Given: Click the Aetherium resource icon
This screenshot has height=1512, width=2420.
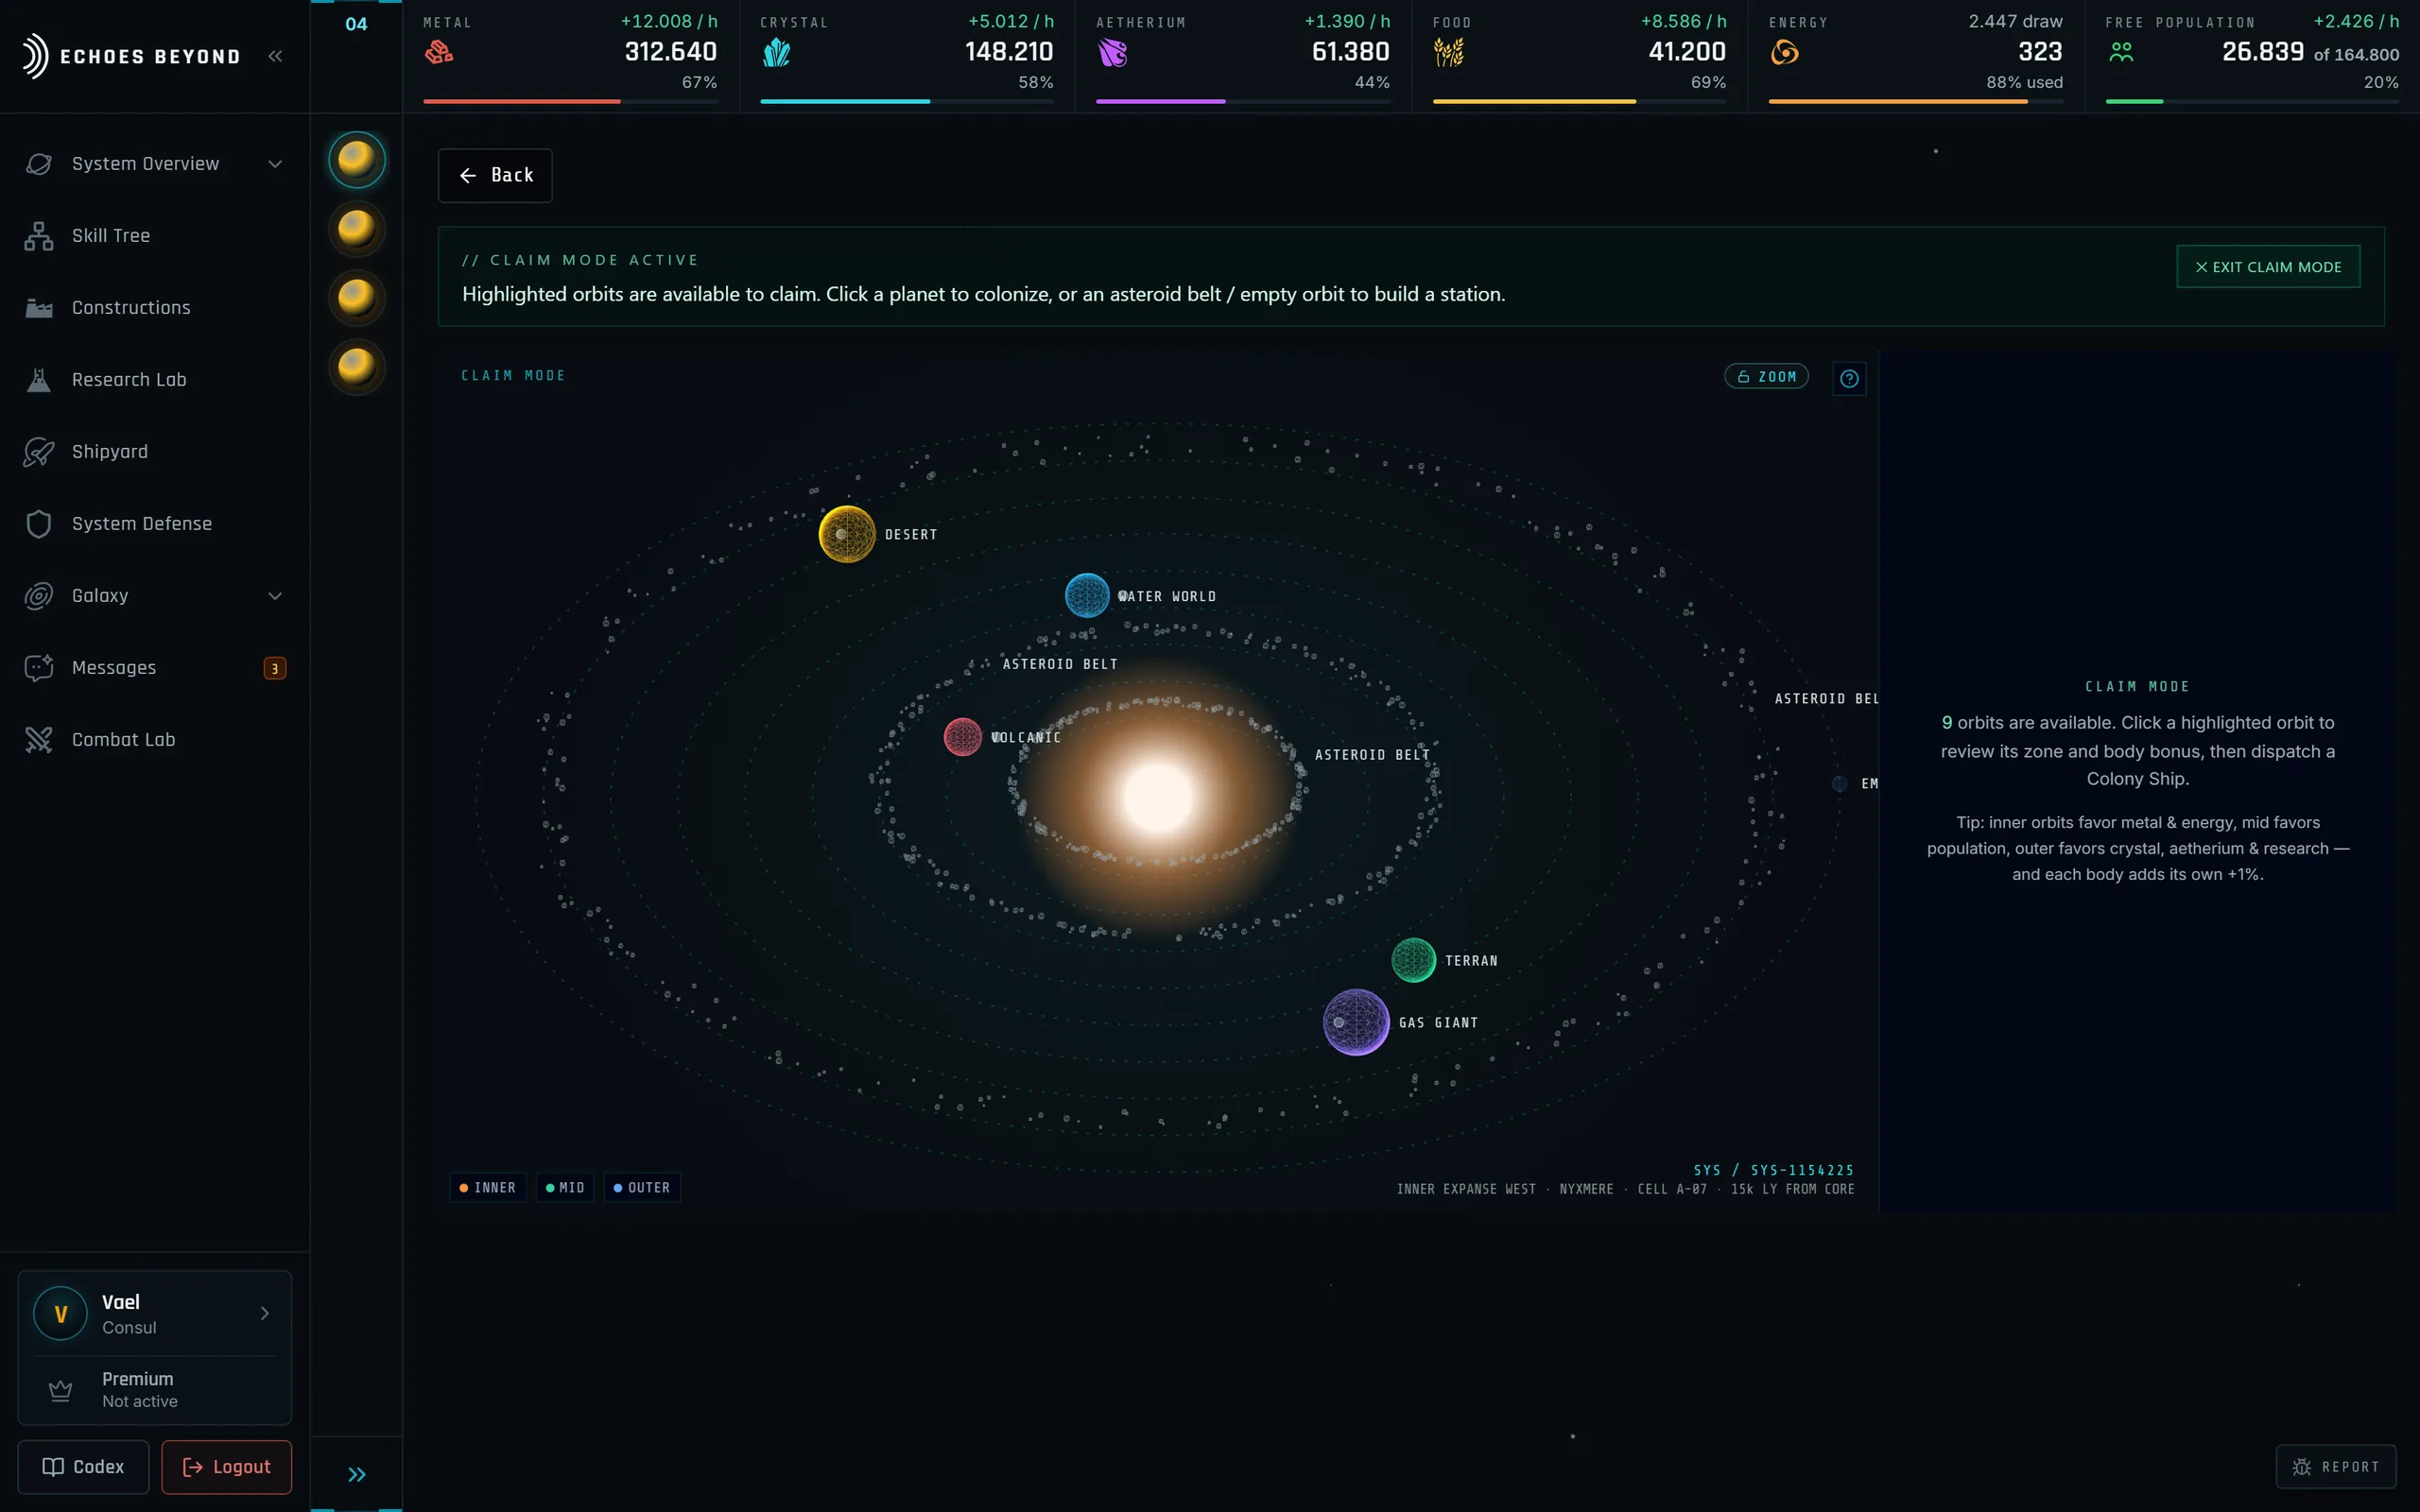Looking at the screenshot, I should 1112,52.
